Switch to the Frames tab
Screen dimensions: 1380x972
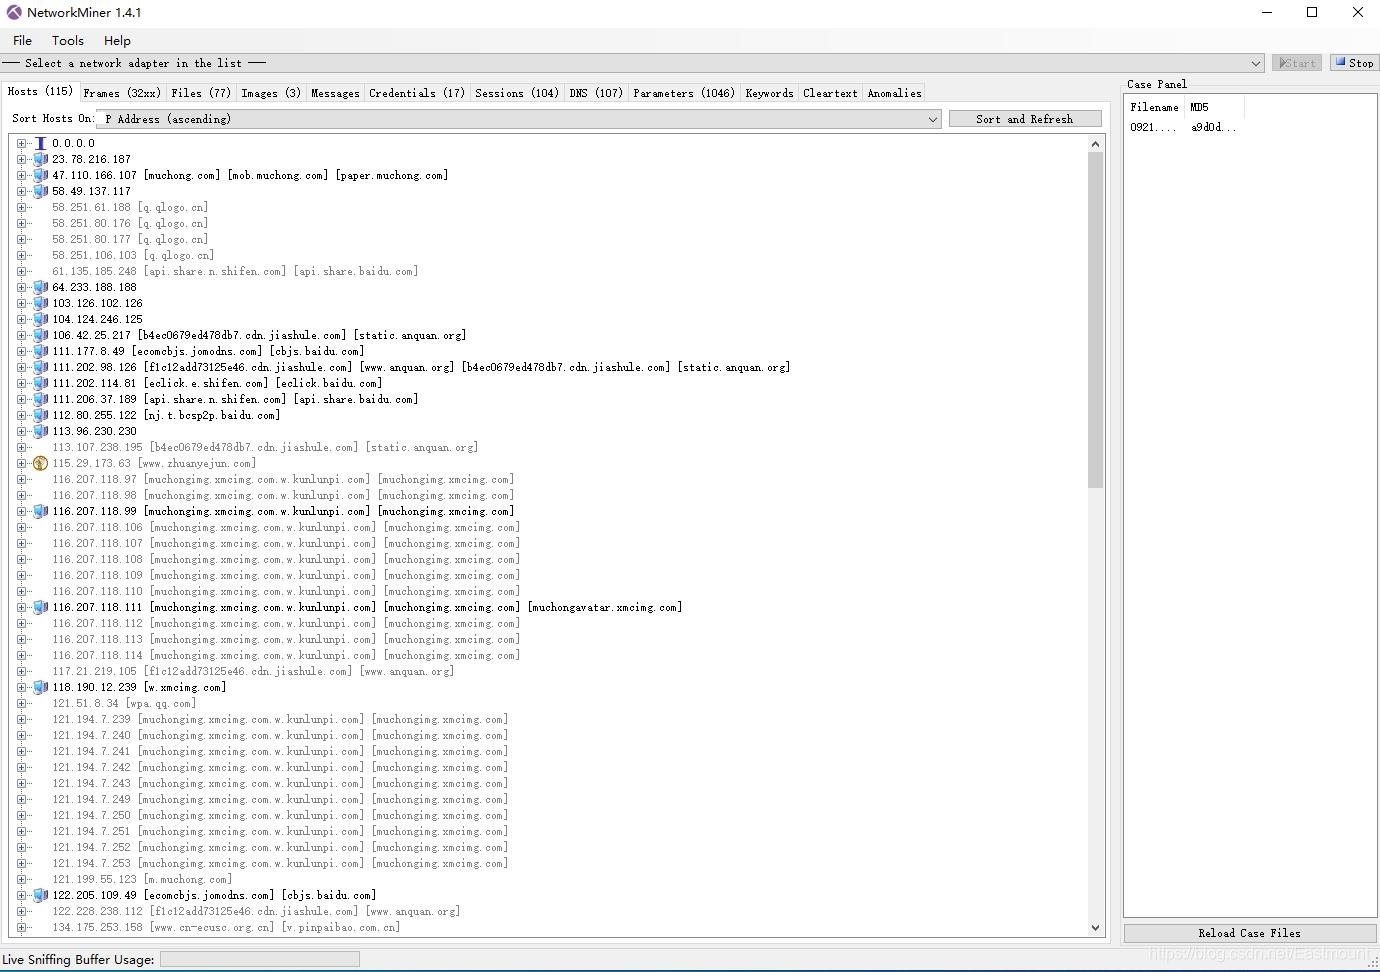click(x=122, y=93)
